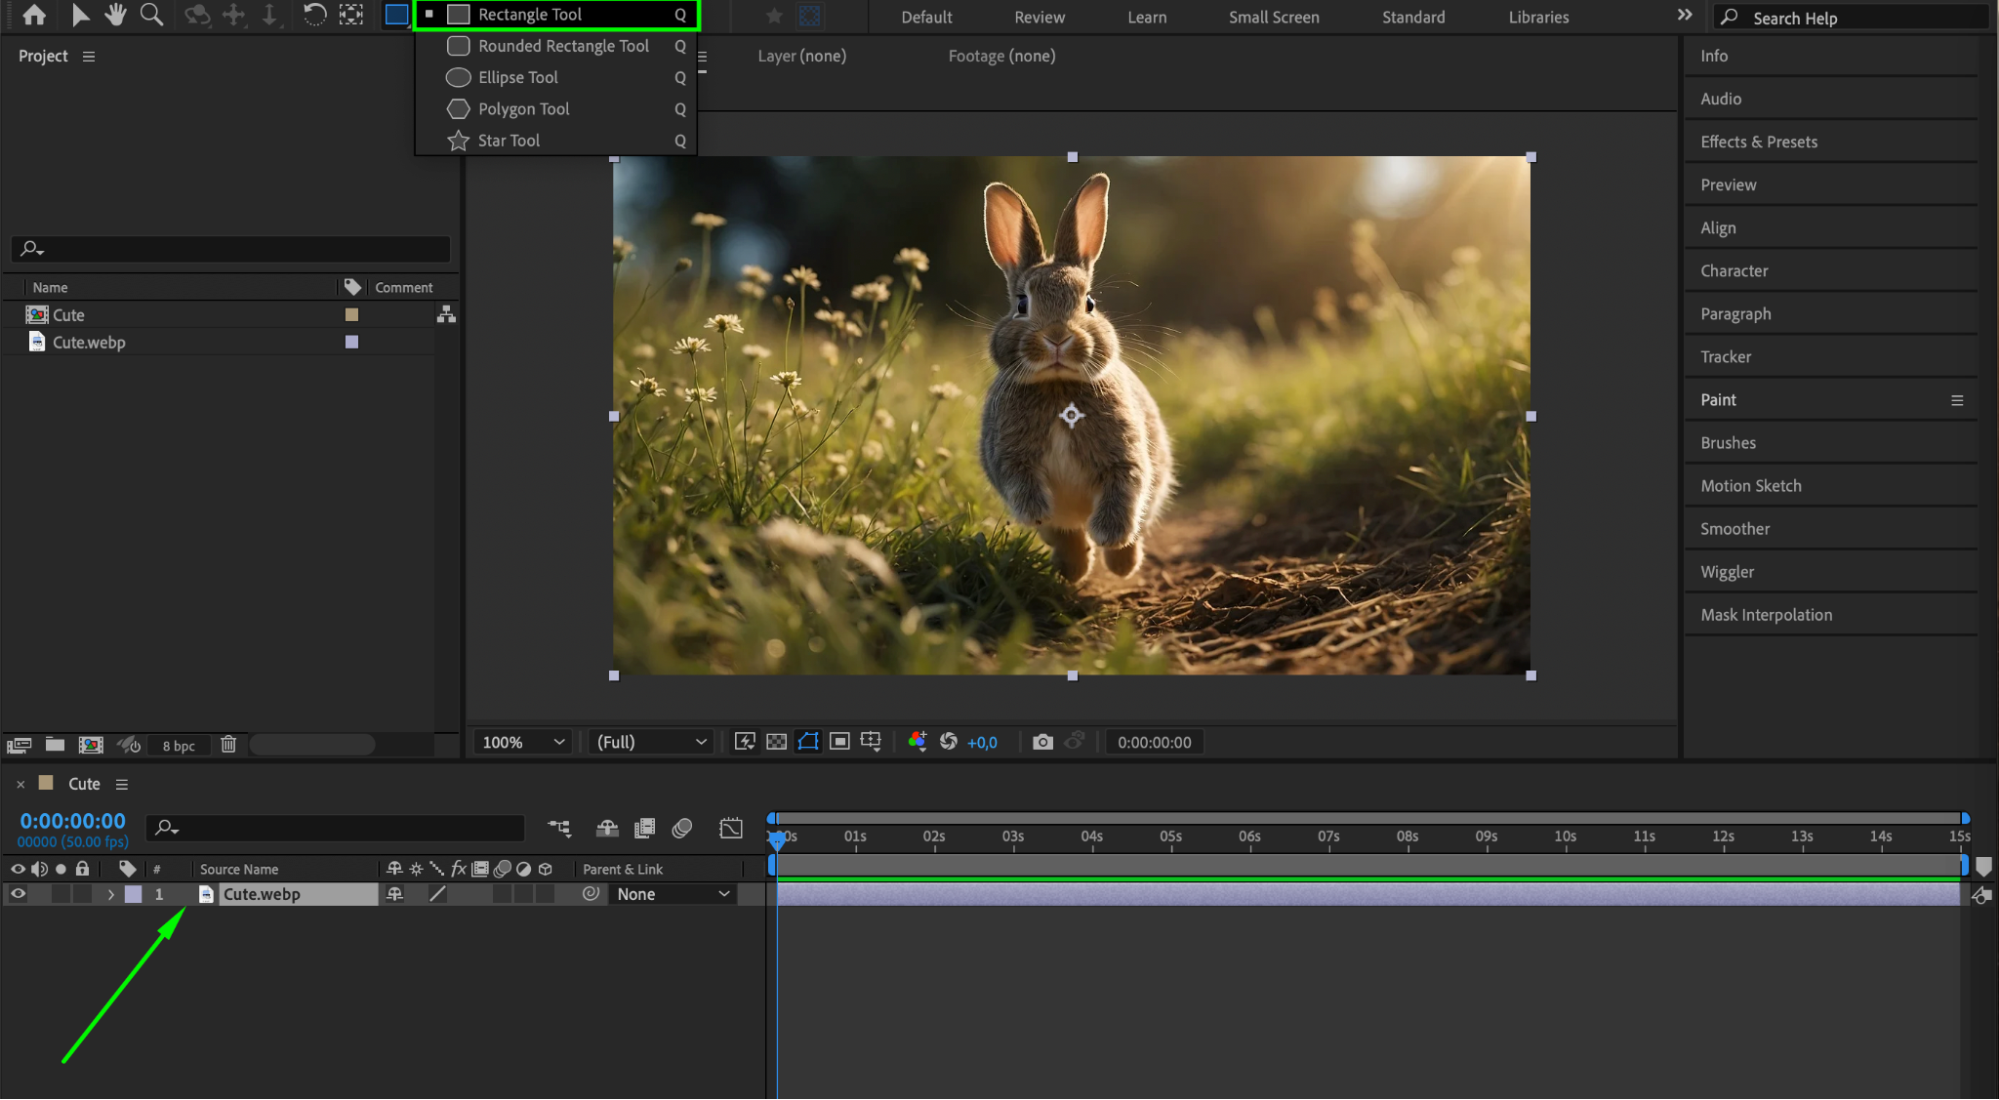
Task: Delete selected item with trash icon
Action: 228,745
